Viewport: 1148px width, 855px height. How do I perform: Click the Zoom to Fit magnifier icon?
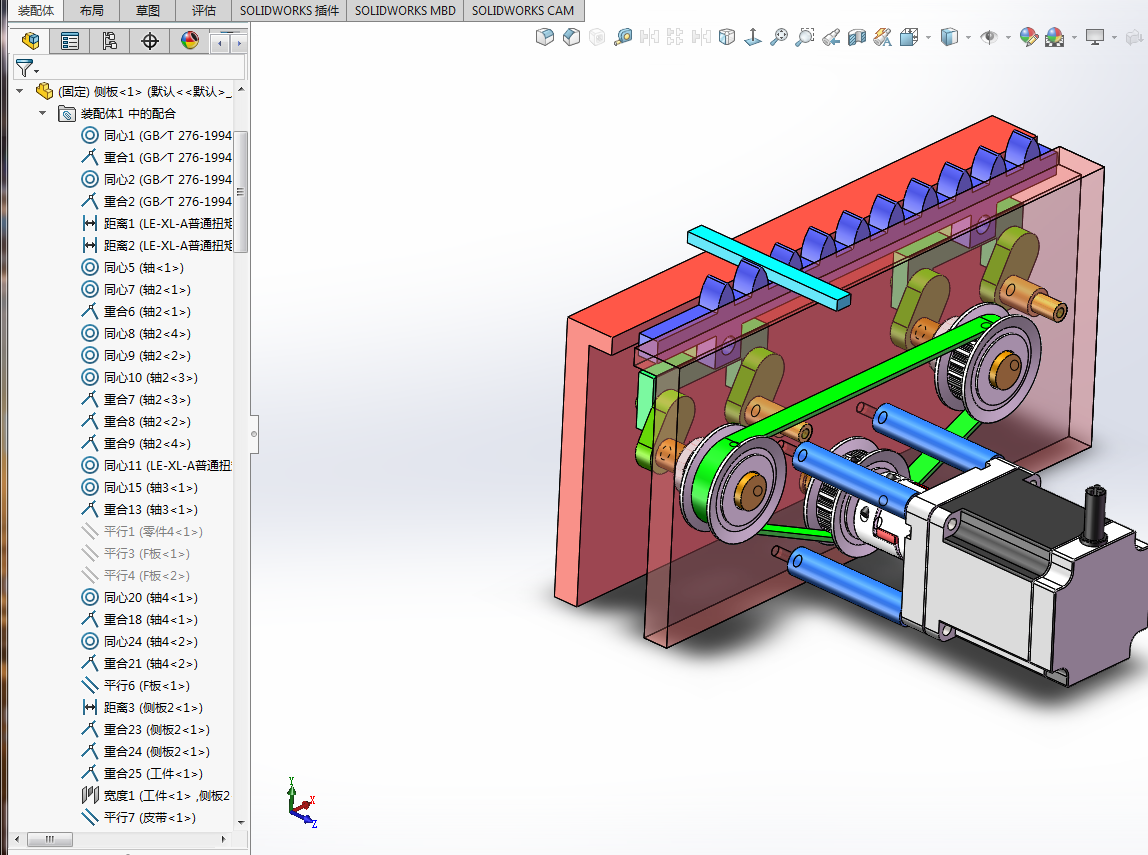coord(779,37)
